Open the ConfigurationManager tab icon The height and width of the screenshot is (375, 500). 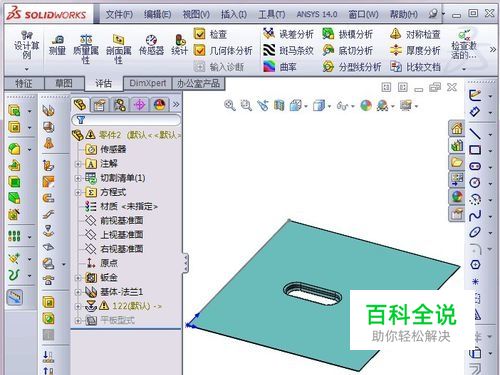(x=120, y=105)
